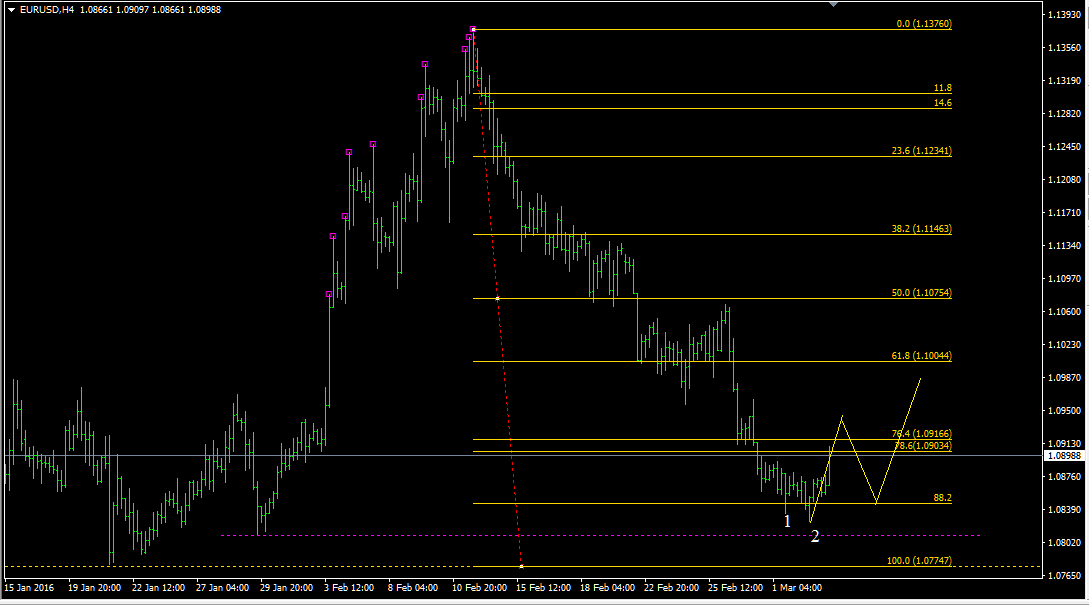
Task: Click time axis label 3 Feb 12:00
Action: (x=349, y=588)
